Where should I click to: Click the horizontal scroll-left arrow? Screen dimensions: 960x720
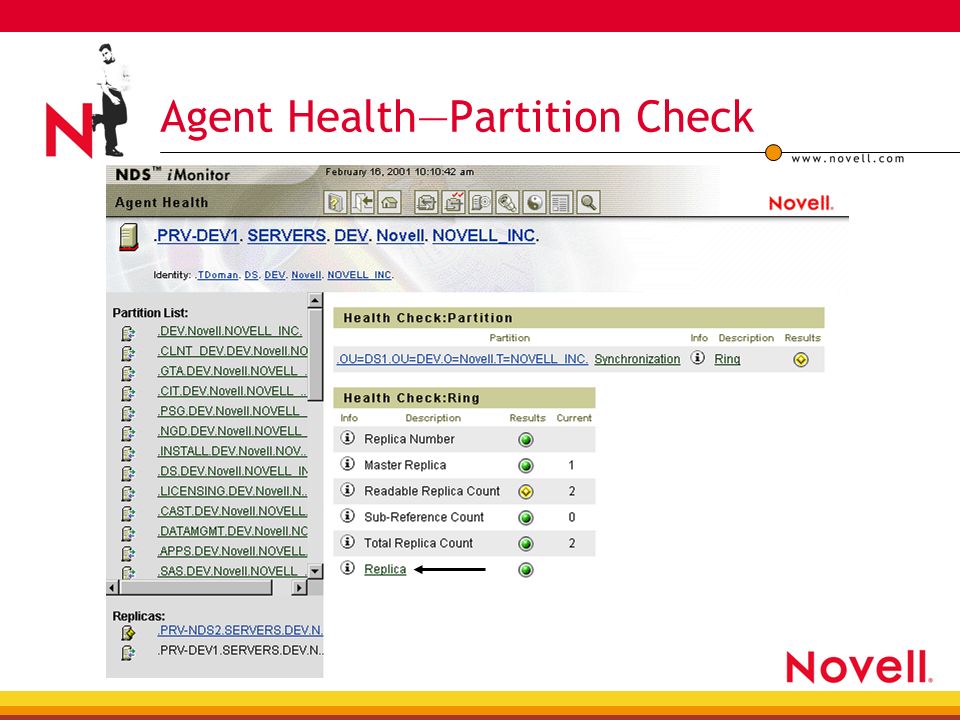(113, 588)
